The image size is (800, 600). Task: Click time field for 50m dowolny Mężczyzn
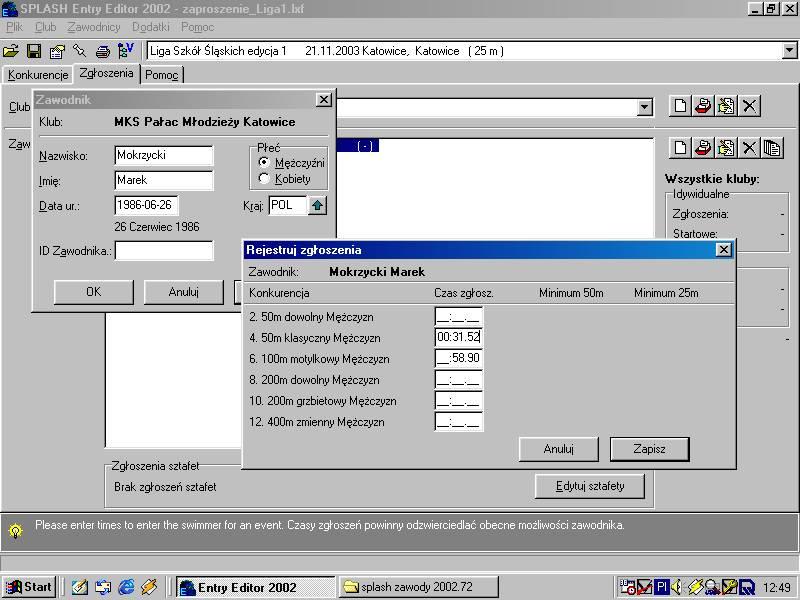(458, 317)
